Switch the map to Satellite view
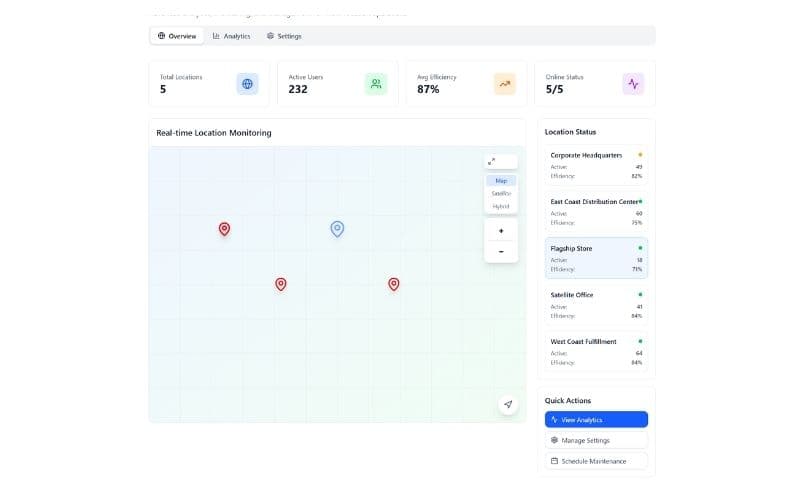800x500 pixels. click(501, 193)
